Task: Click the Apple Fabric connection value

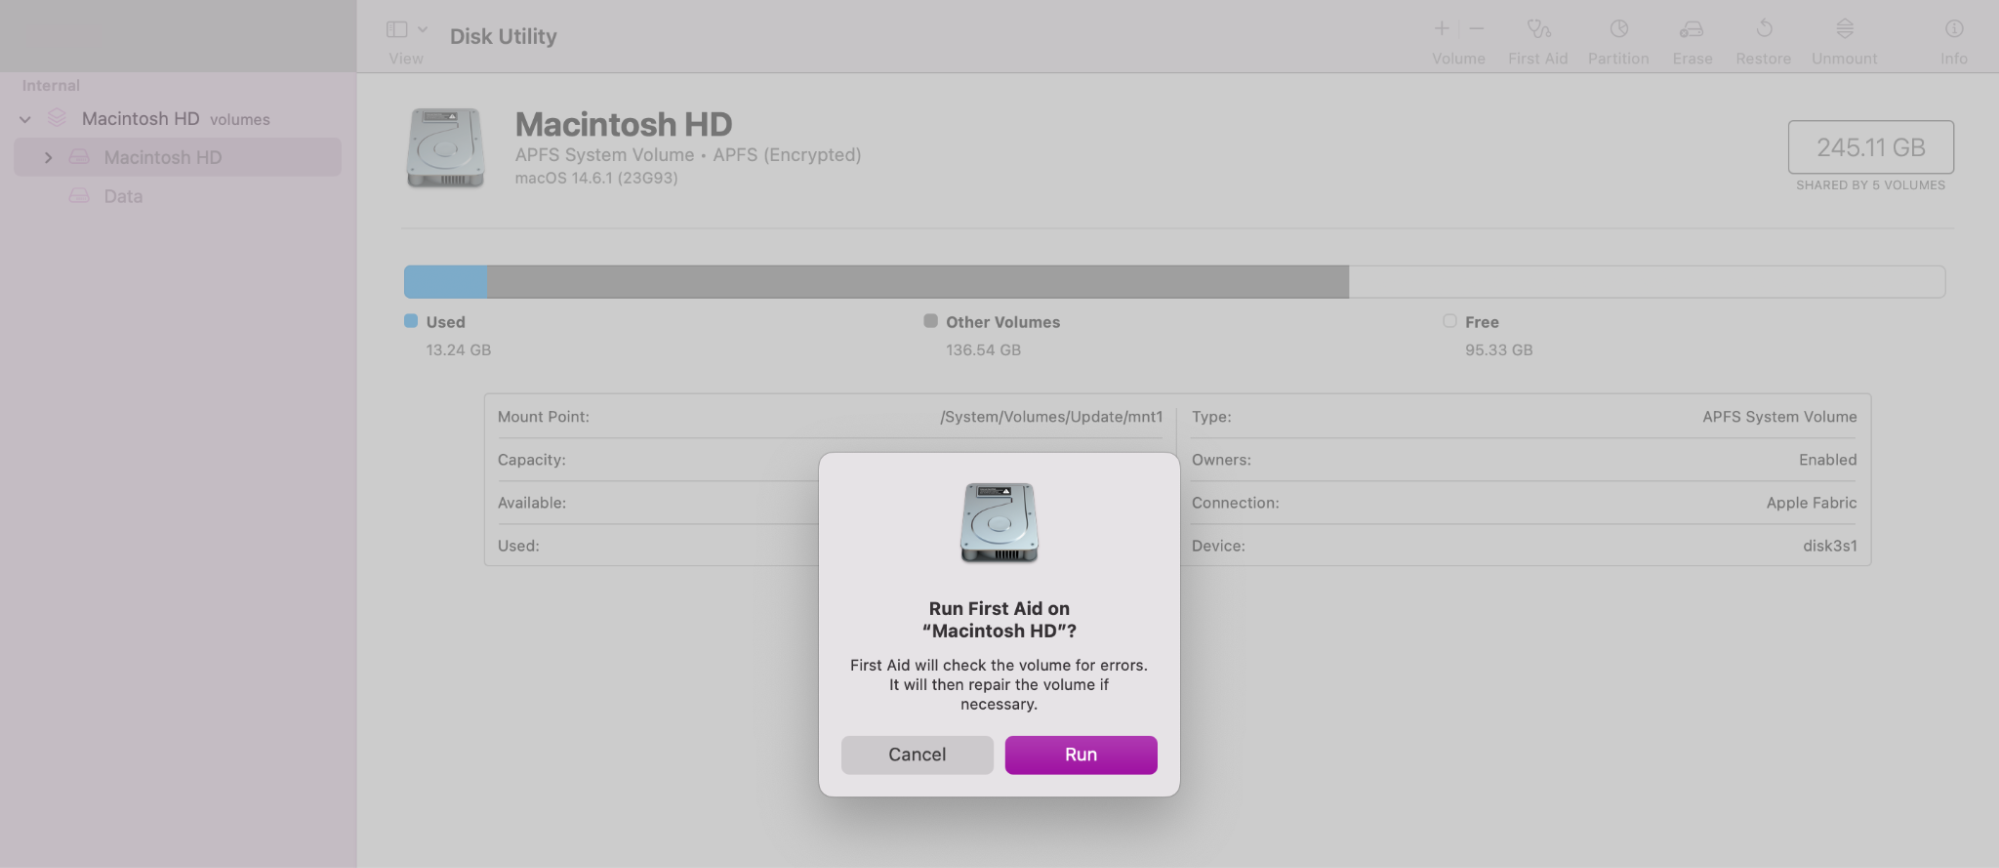Action: coord(1811,503)
